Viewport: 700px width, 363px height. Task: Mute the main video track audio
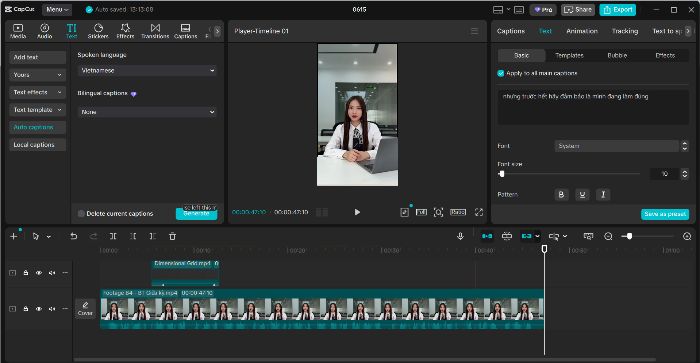pos(52,309)
